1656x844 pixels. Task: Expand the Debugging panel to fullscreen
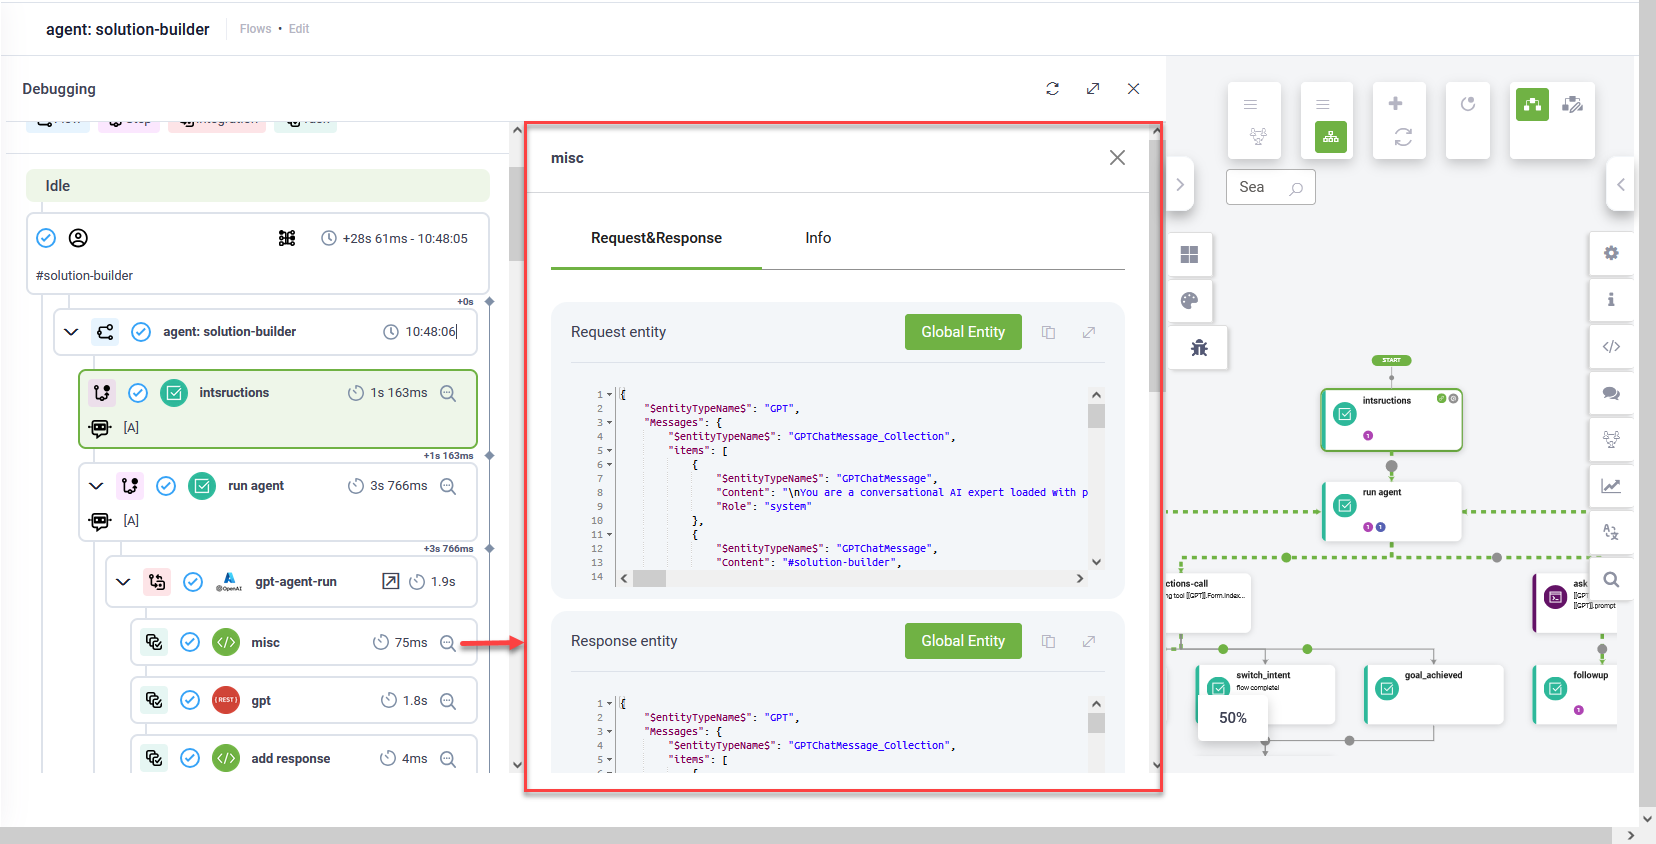[x=1093, y=89]
